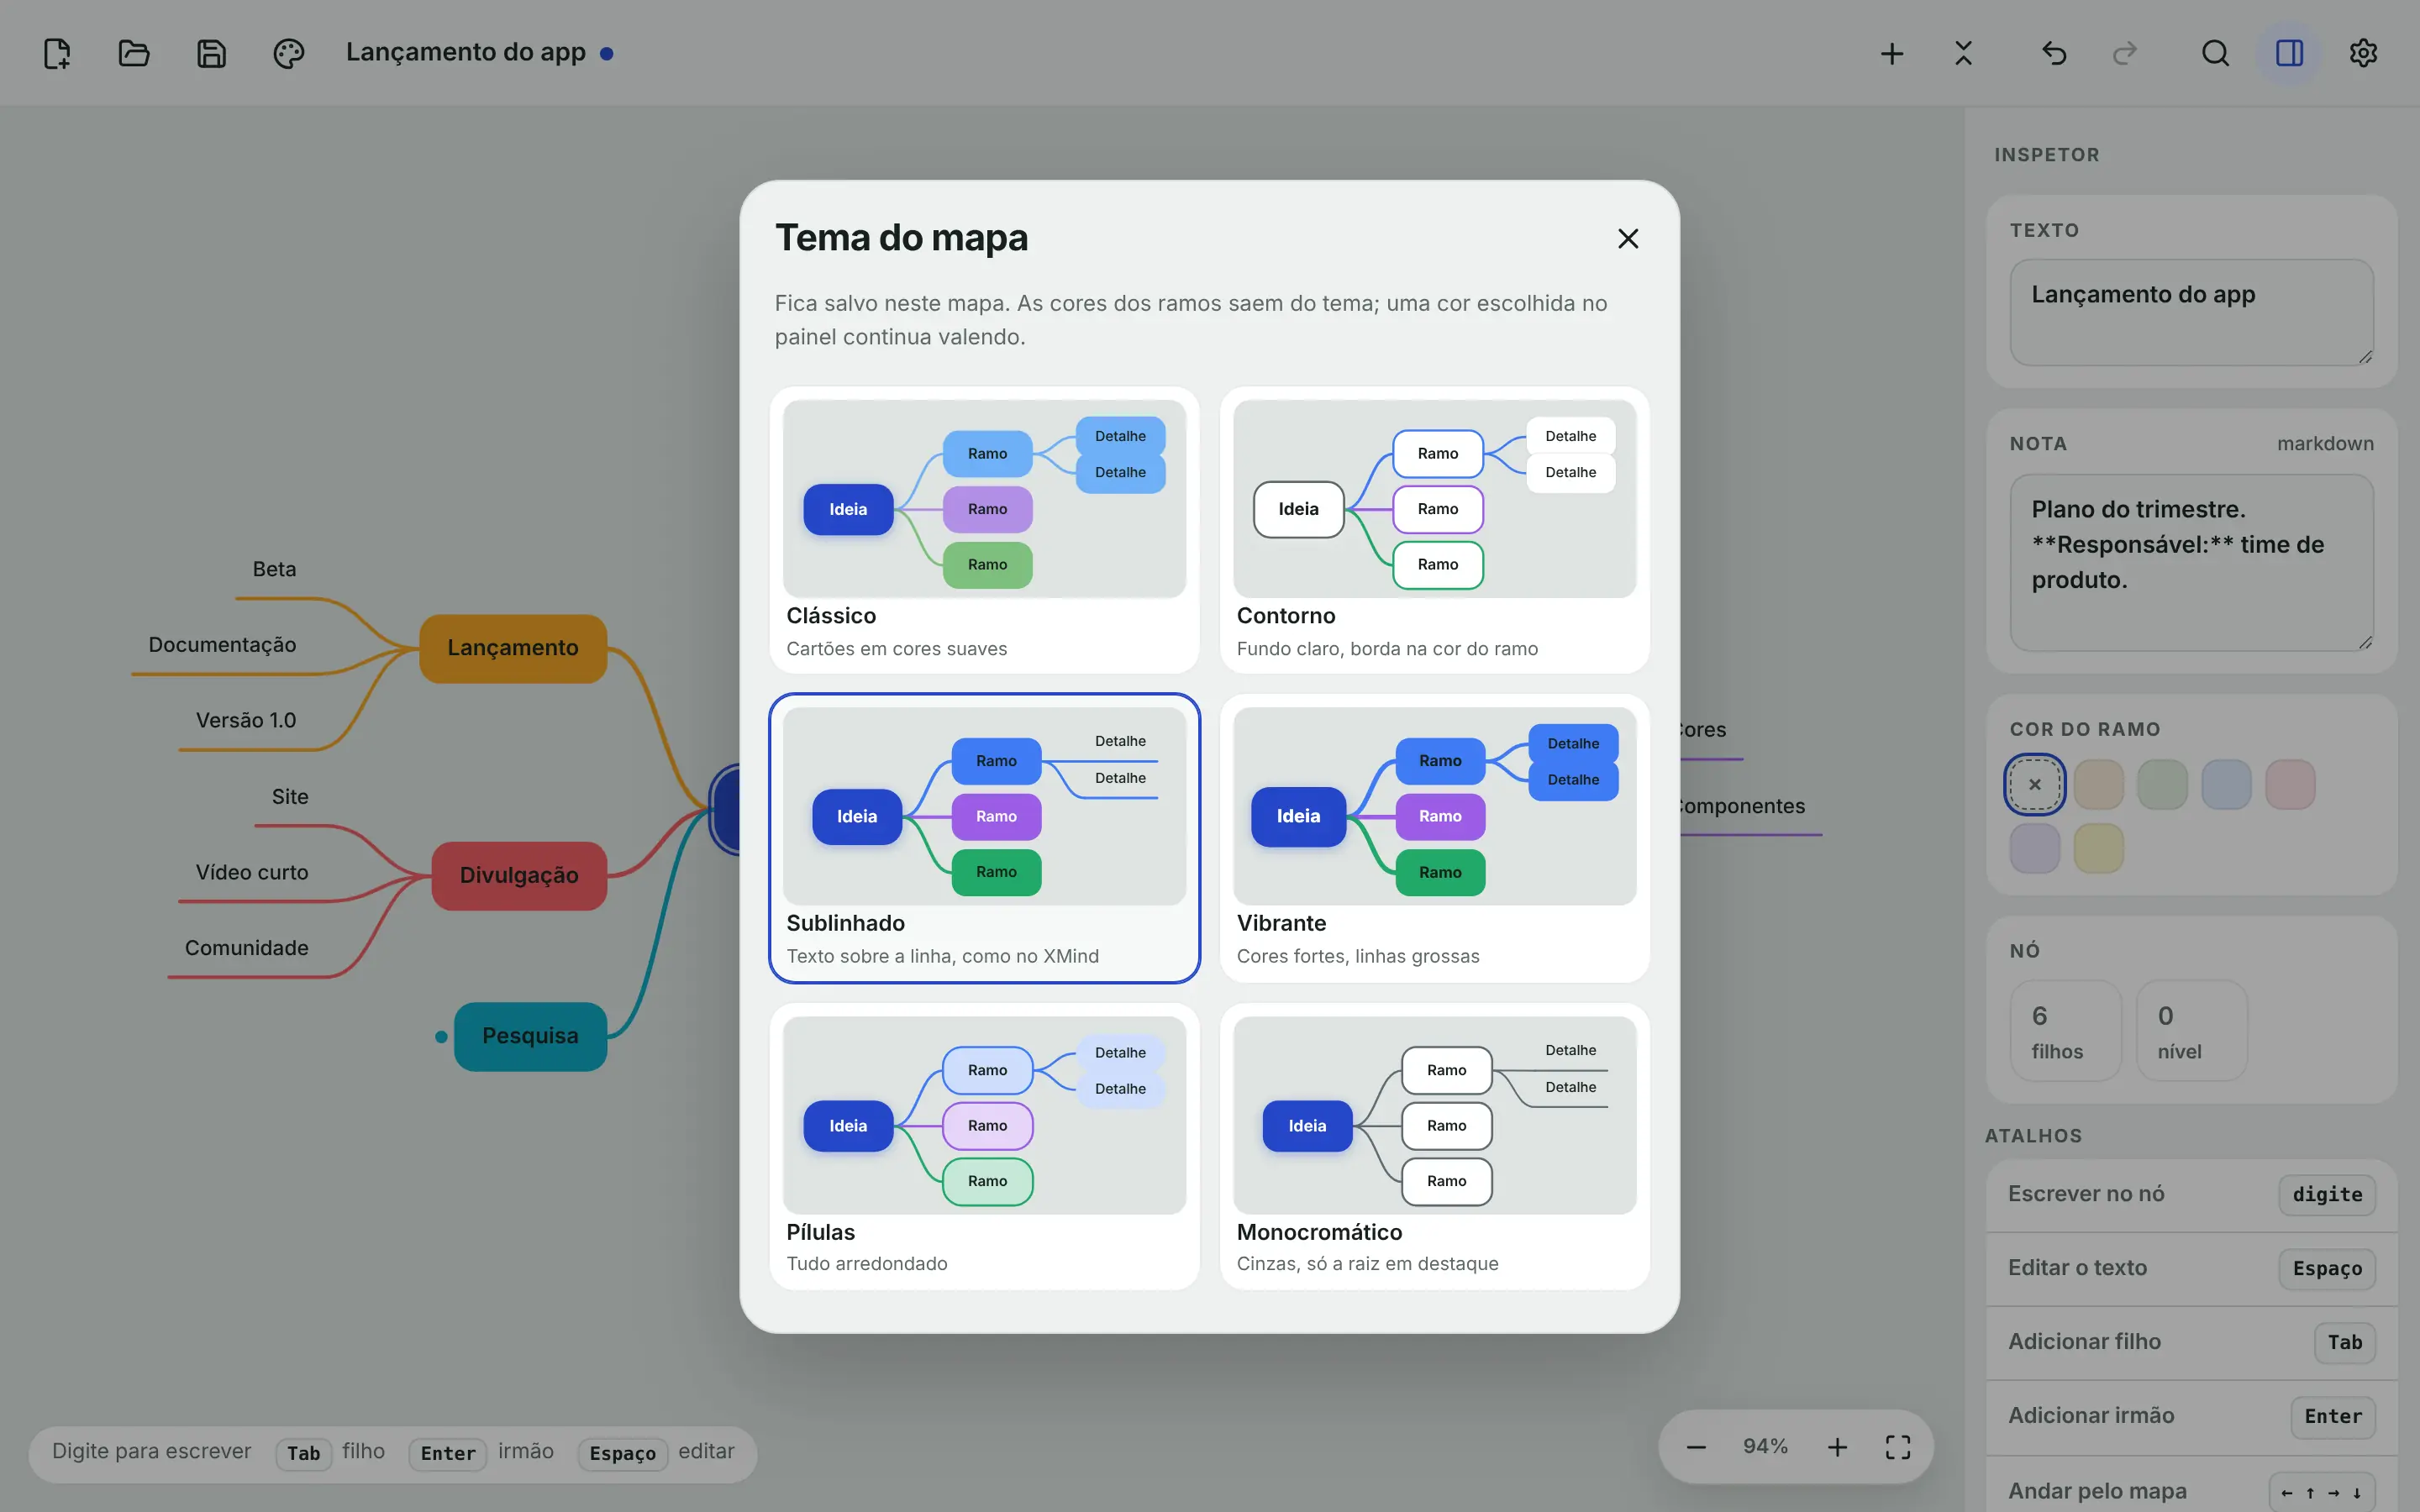Fit the map to screen icon
Viewport: 2420px width, 1512px height.
point(1898,1447)
